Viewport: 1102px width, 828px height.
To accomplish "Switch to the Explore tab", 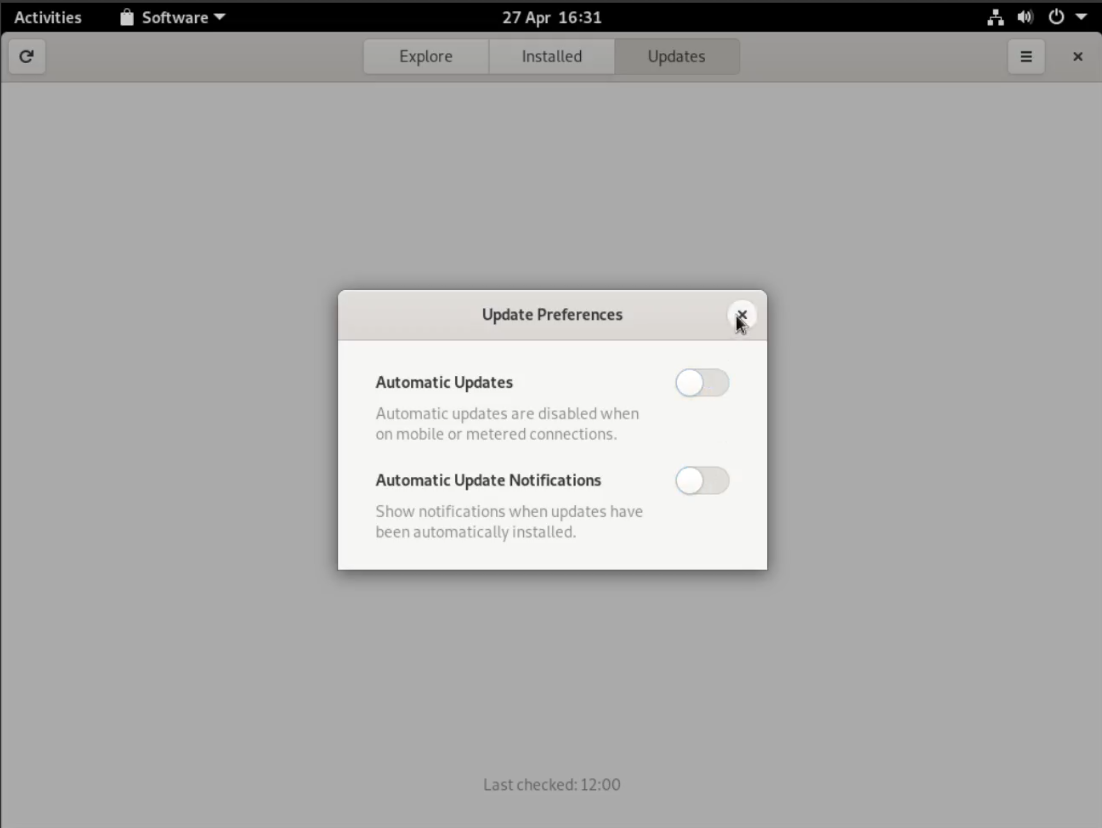I will 426,57.
